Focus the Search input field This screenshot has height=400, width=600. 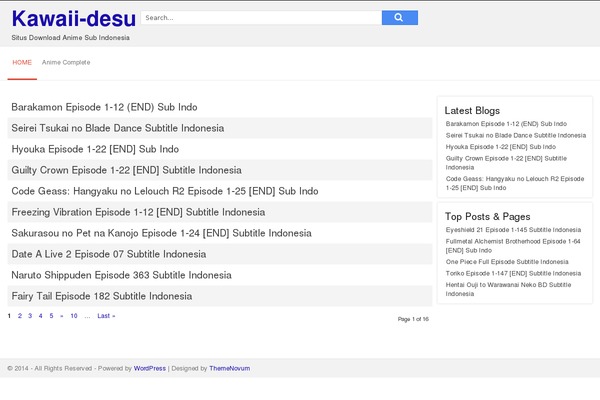coord(261,18)
